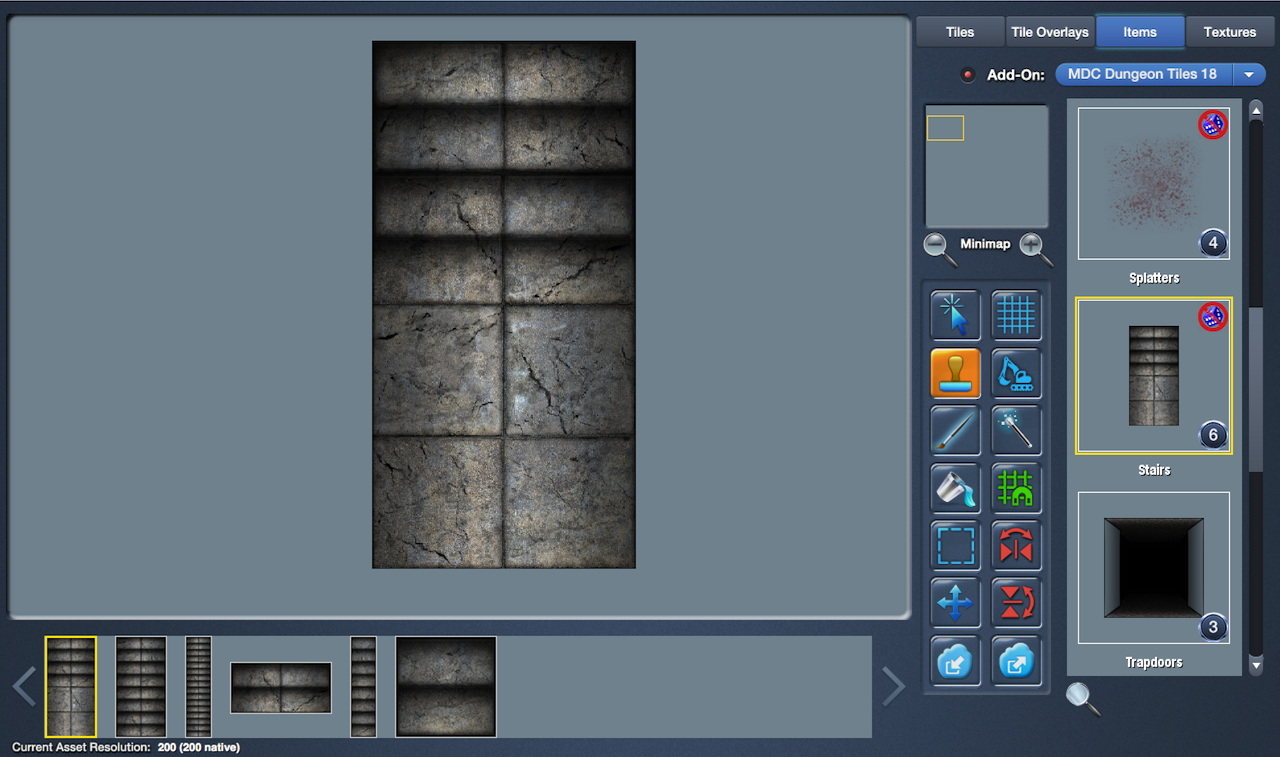Select the fifth narrow stairs variant
Image resolution: width=1280 pixels, height=757 pixels.
coord(363,687)
